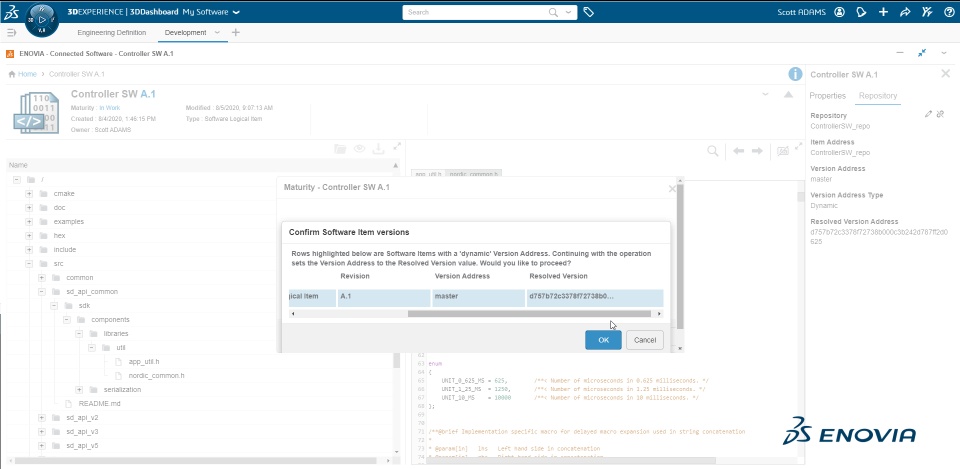
Task: Collapse the header with the up triangle
Action: pos(788,94)
